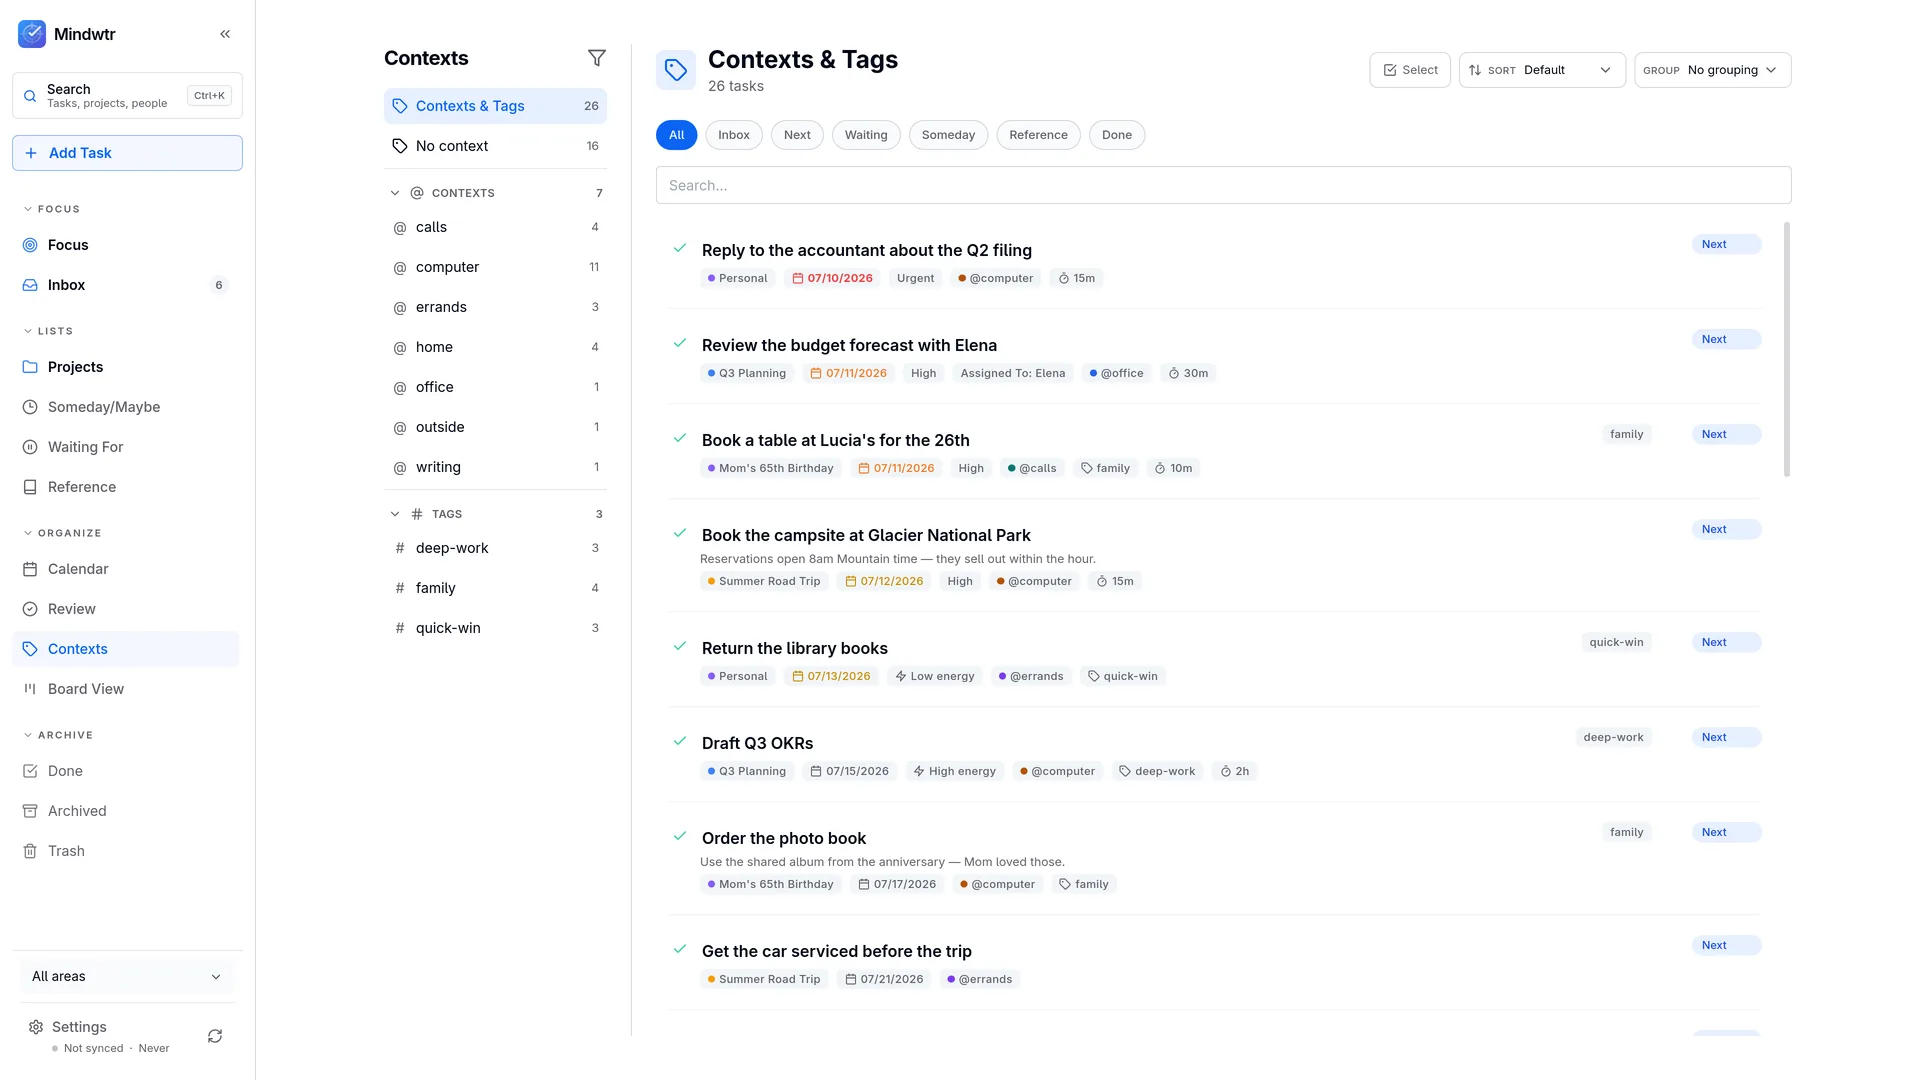This screenshot has height=1080, width=1920.
Task: Focus the task Search... field
Action: pyautogui.click(x=1223, y=185)
